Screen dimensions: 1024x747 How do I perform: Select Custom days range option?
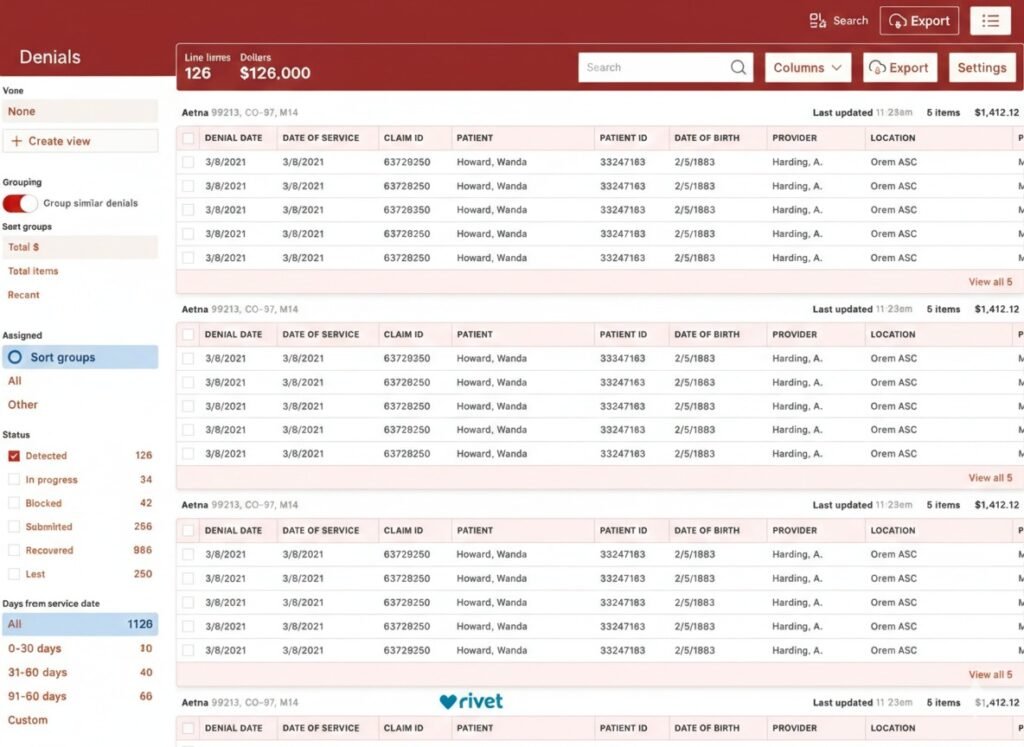(28, 720)
